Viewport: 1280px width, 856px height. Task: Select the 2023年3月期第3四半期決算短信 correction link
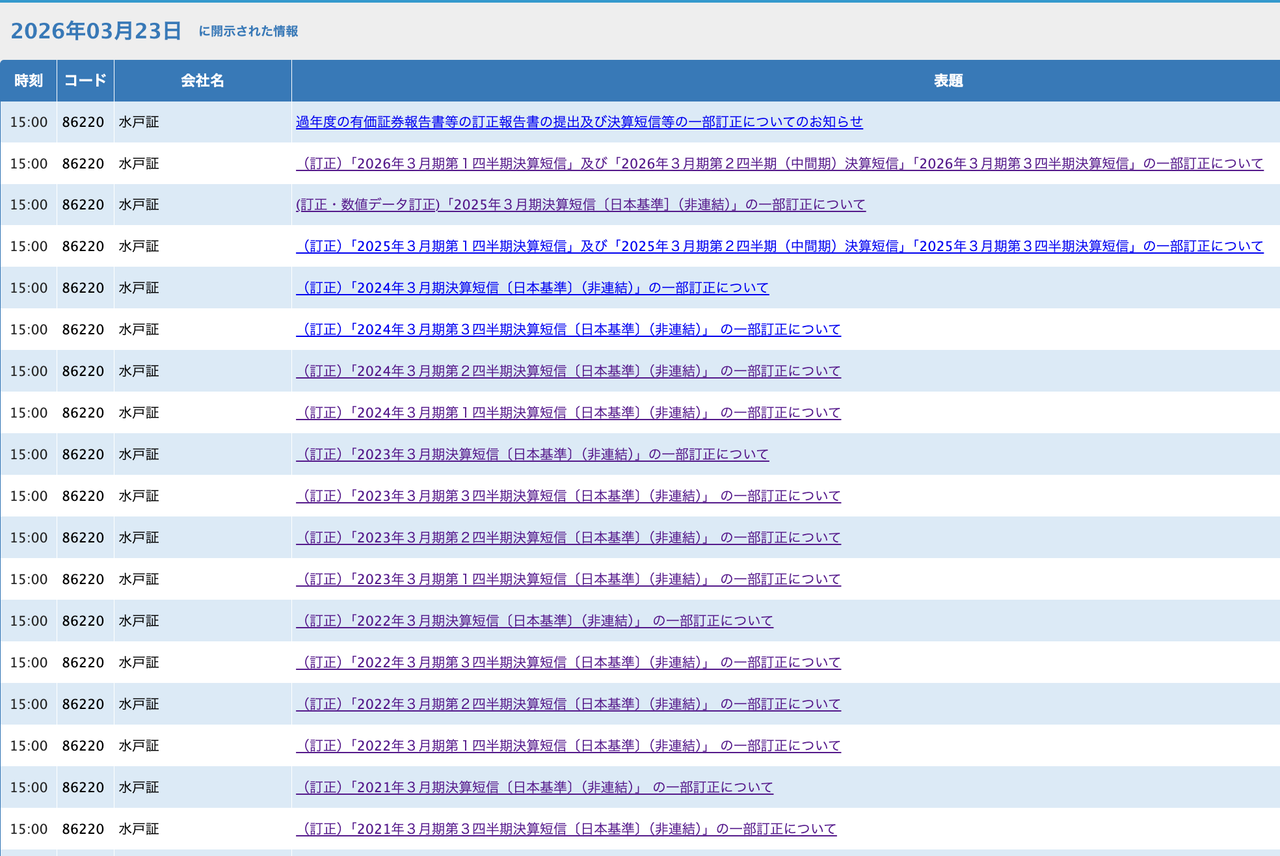coord(568,496)
